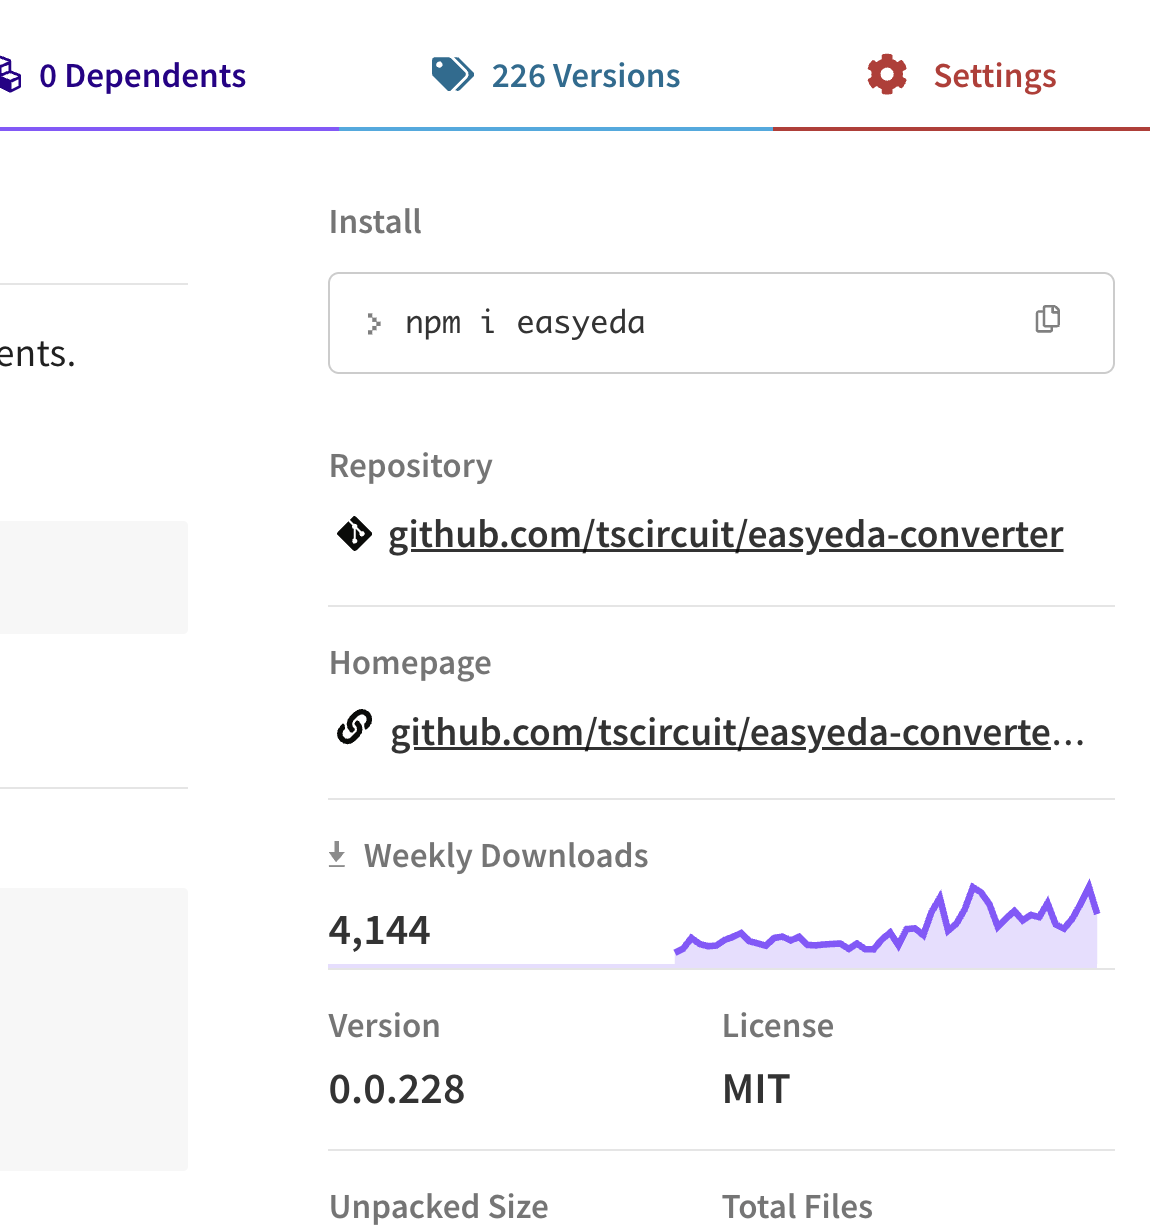Click the download arrow icon by Weekly Downloads
The height and width of the screenshot is (1230, 1176).
click(x=337, y=855)
